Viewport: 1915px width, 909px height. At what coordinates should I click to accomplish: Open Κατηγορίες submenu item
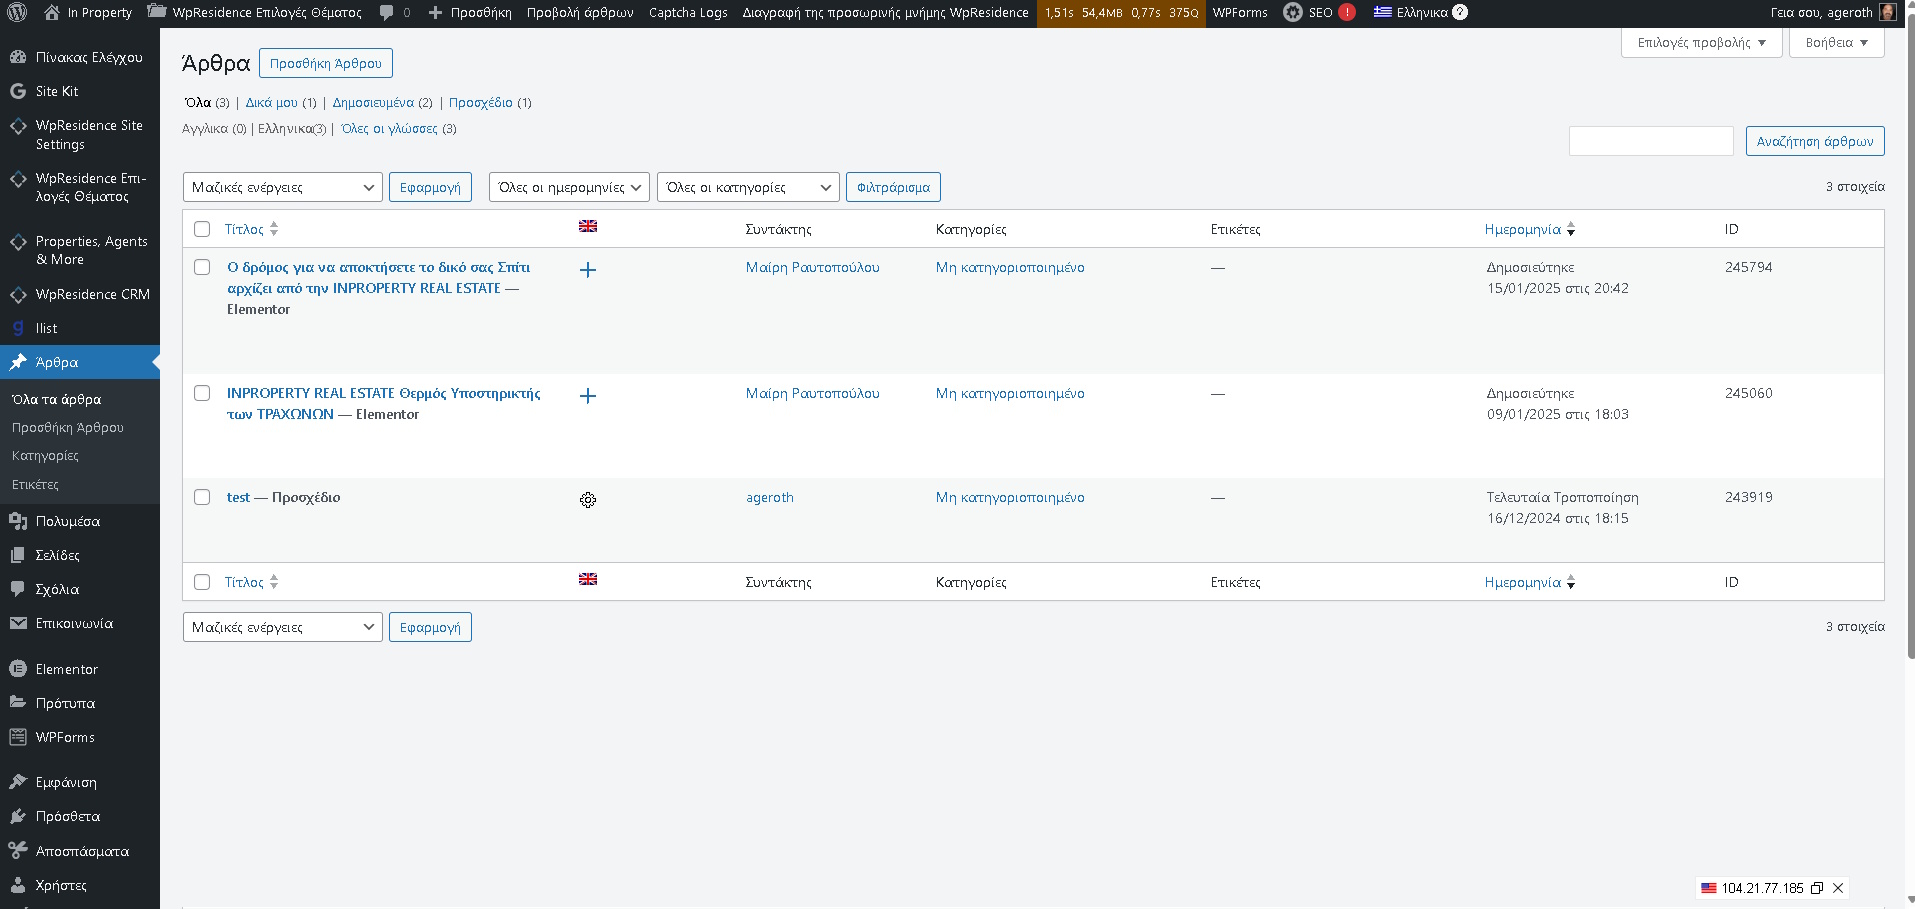tap(45, 455)
